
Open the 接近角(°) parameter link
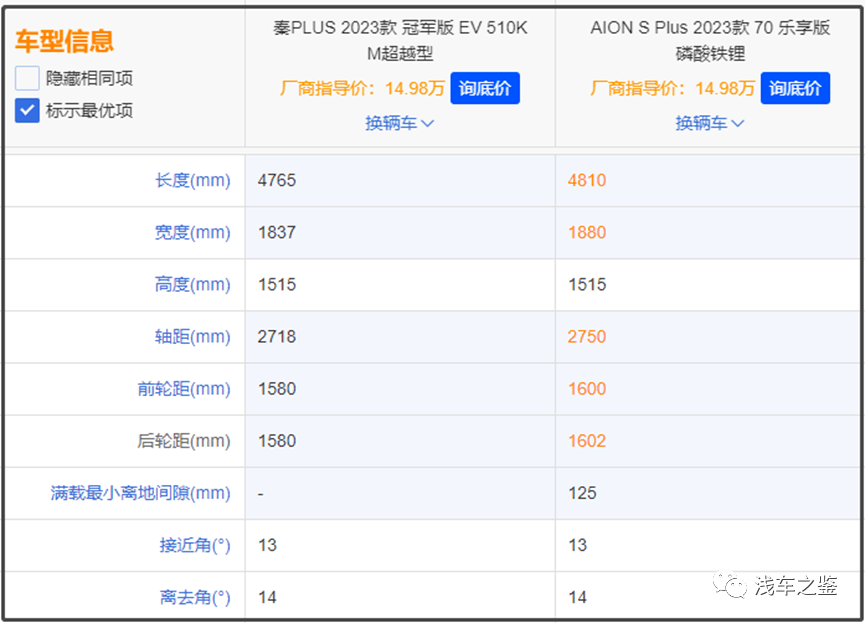(195, 545)
